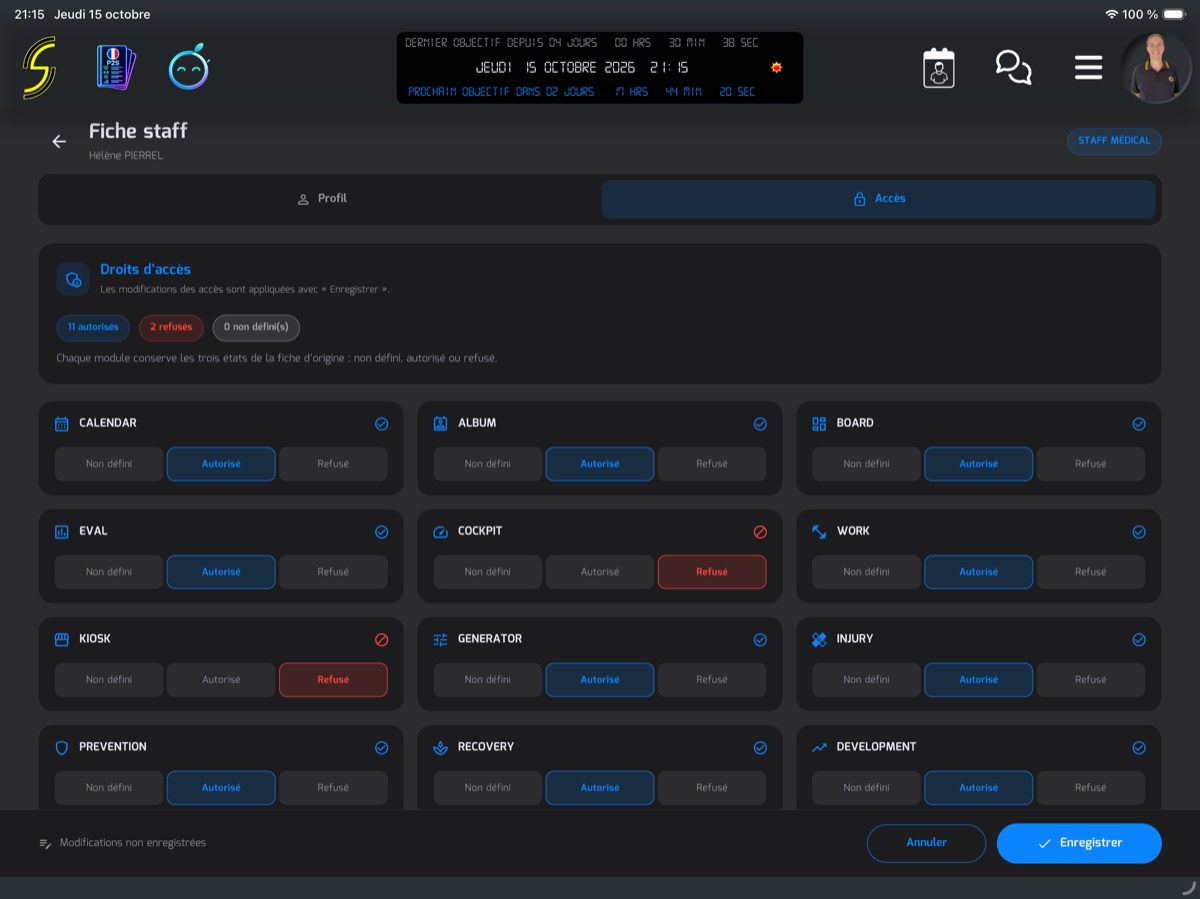Click the KIOSK module icon
The height and width of the screenshot is (899, 1200).
click(x=62, y=639)
